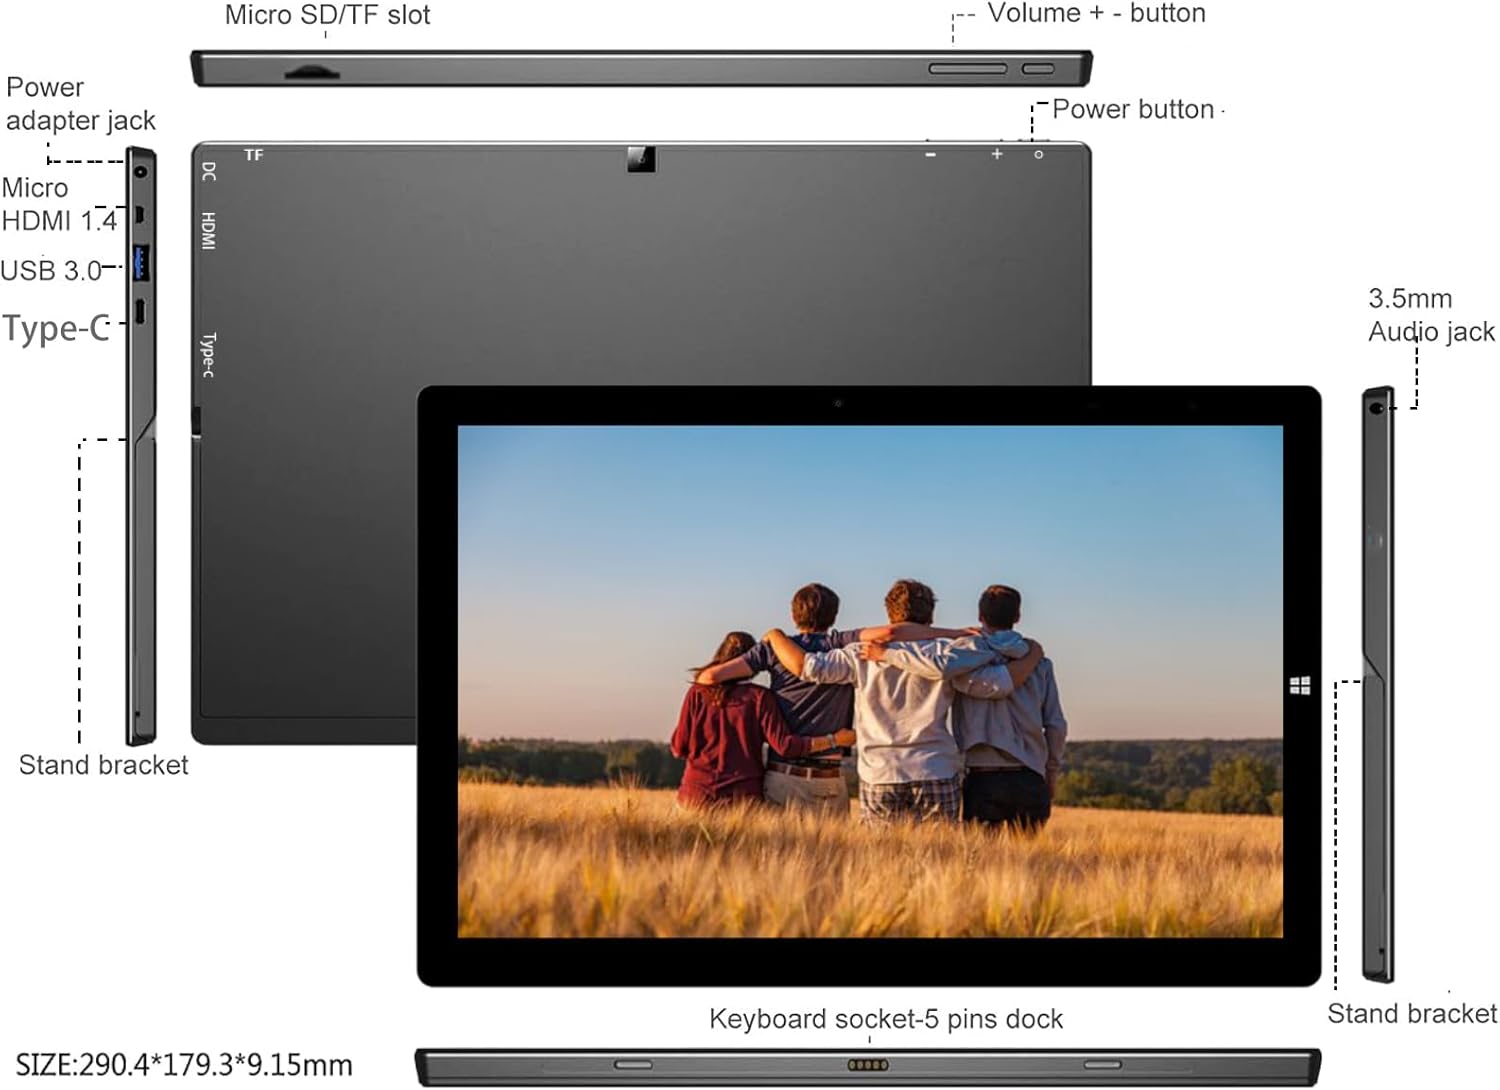
Task: Click the plus symbol on the tablet's back
Action: tap(997, 154)
